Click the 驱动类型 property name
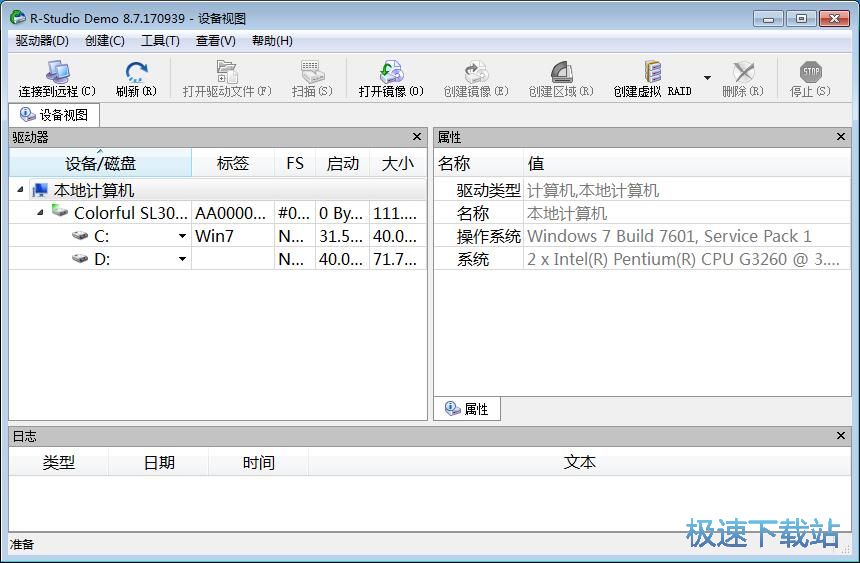Image resolution: width=860 pixels, height=563 pixels. tap(488, 190)
